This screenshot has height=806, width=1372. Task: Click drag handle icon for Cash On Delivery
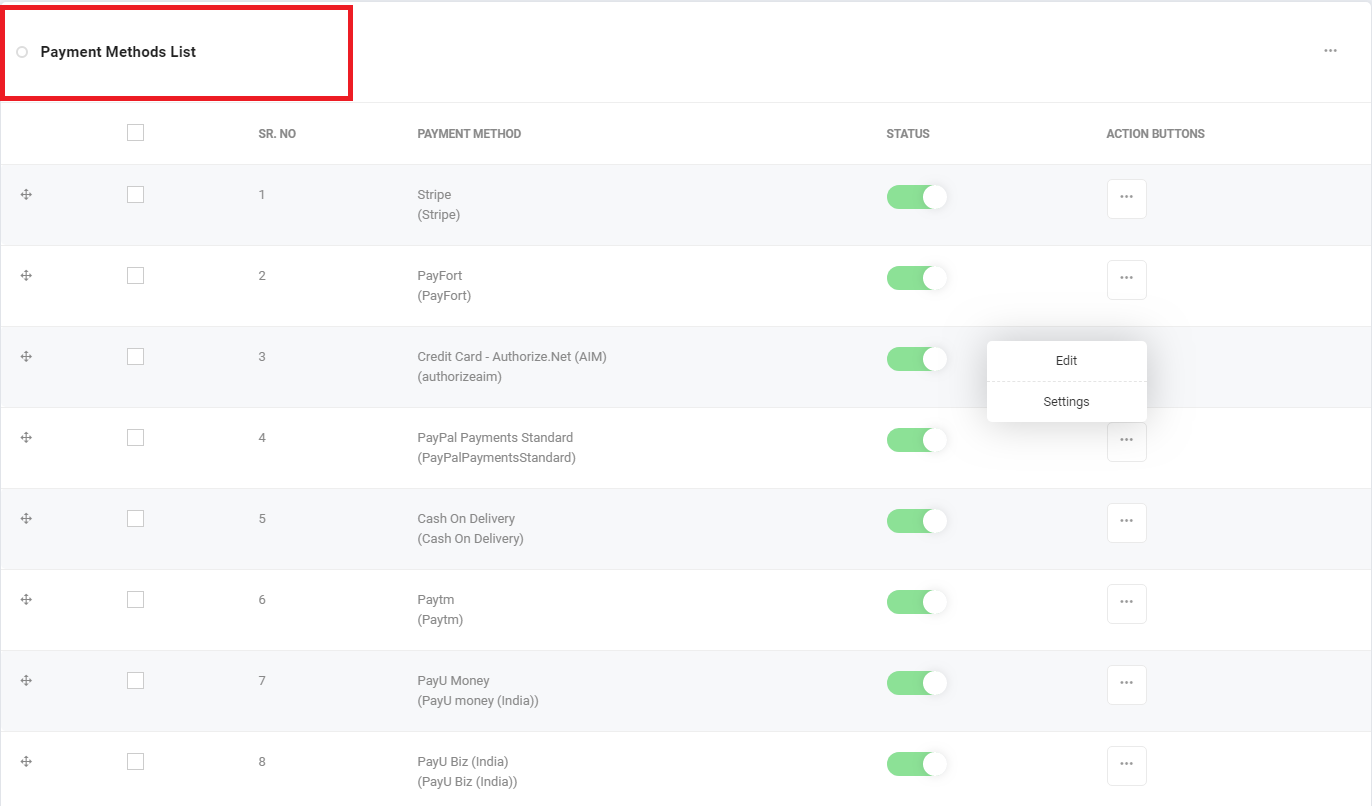coord(27,518)
